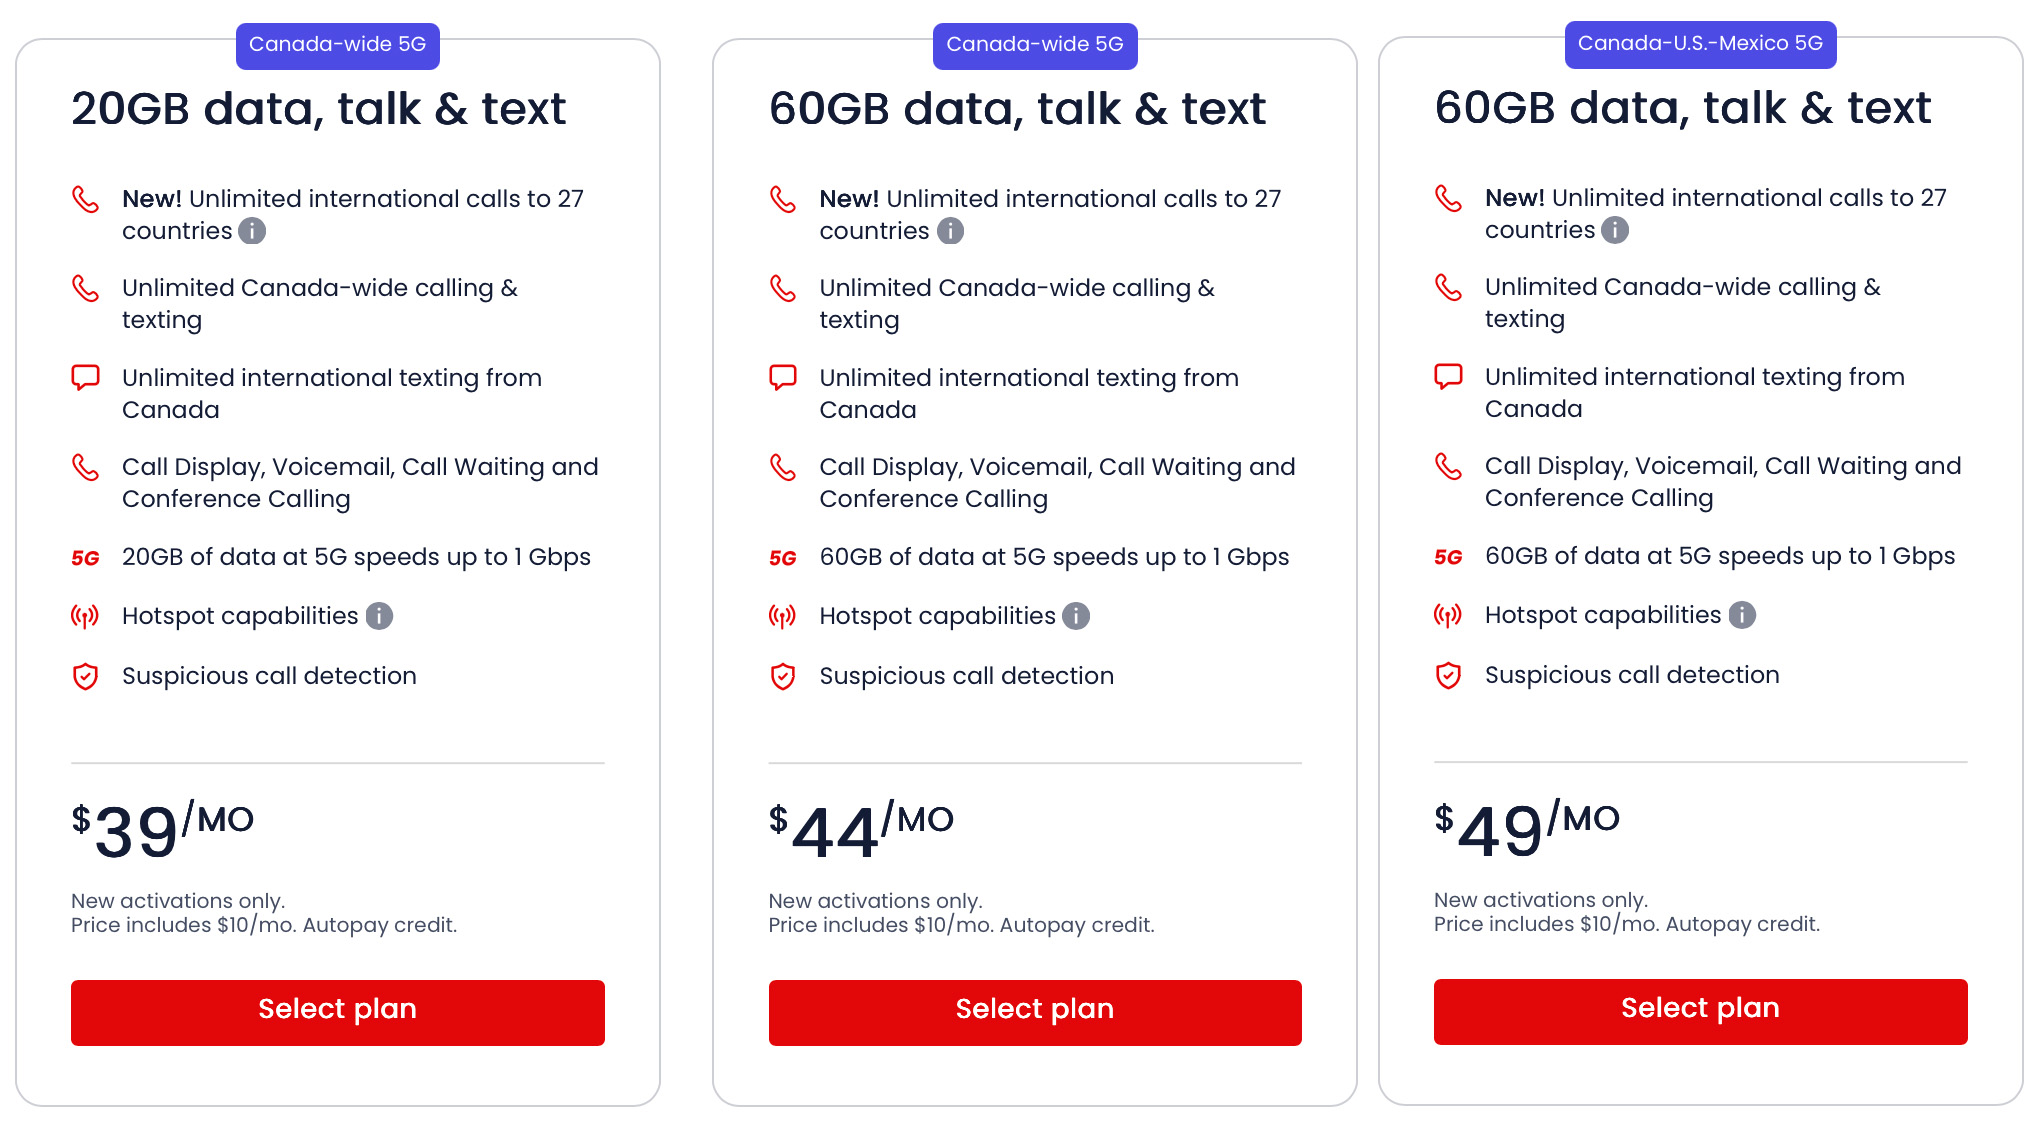This screenshot has height=1128, width=2036.
Task: Click countries info icon in Canada-U.S.-Mexico plan
Action: pos(1615,230)
